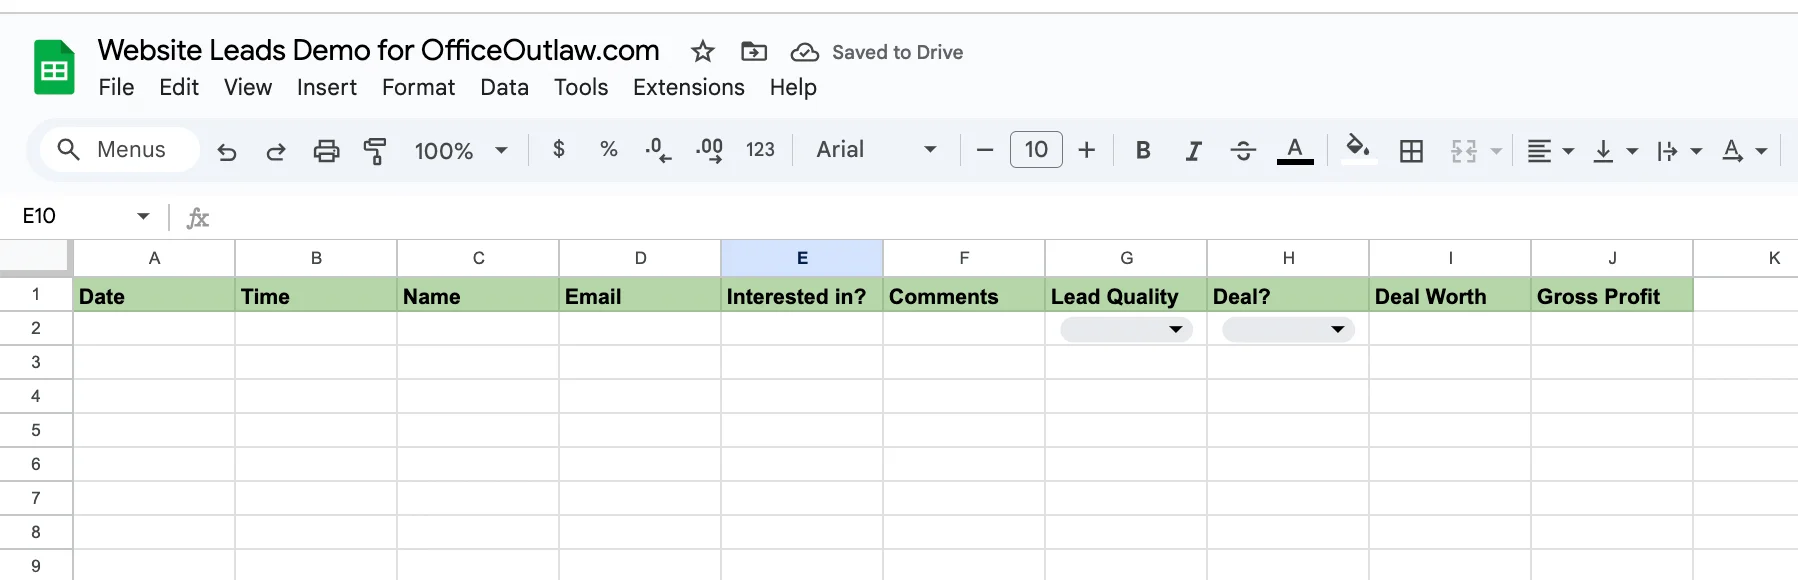Search the Menus box
This screenshot has width=1798, height=580.
point(120,149)
